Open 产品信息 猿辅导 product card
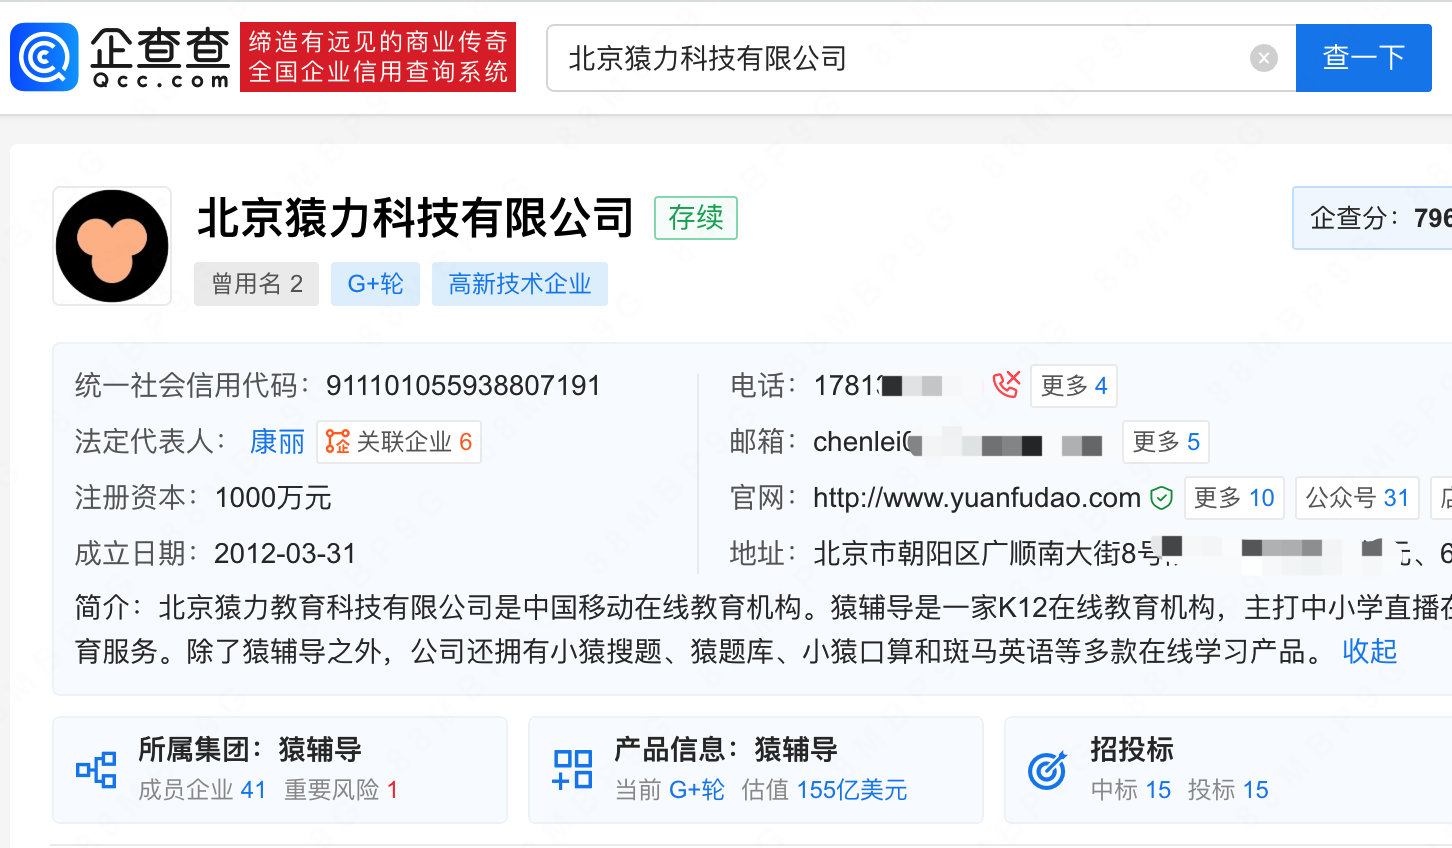 [756, 770]
